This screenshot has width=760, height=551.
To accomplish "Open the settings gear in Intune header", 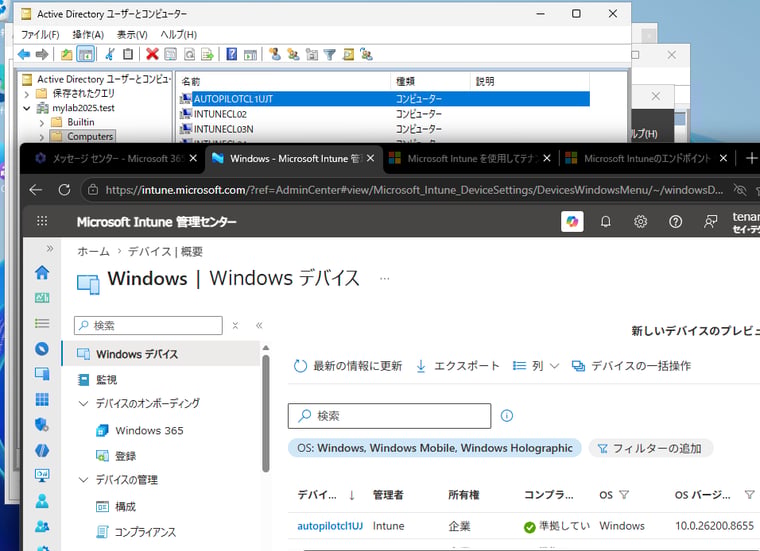I will 640,221.
